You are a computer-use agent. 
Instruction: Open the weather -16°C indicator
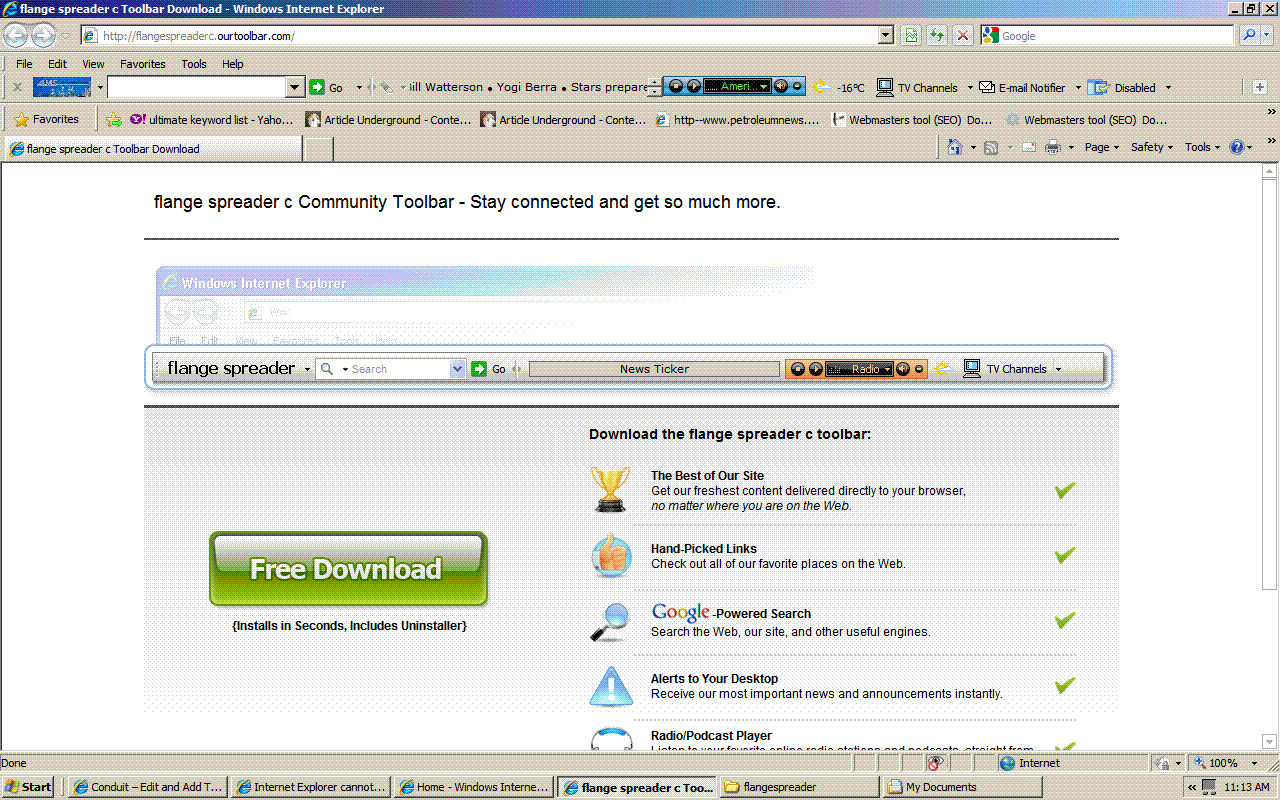tap(840, 87)
